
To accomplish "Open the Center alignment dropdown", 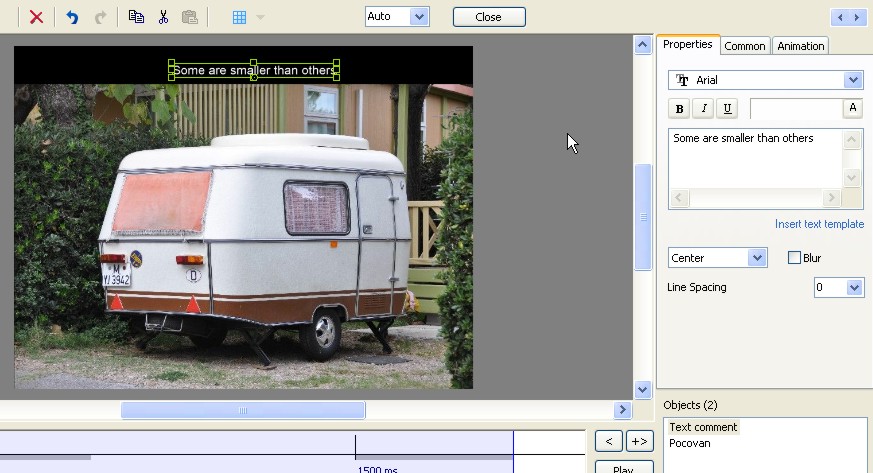I will pyautogui.click(x=756, y=258).
